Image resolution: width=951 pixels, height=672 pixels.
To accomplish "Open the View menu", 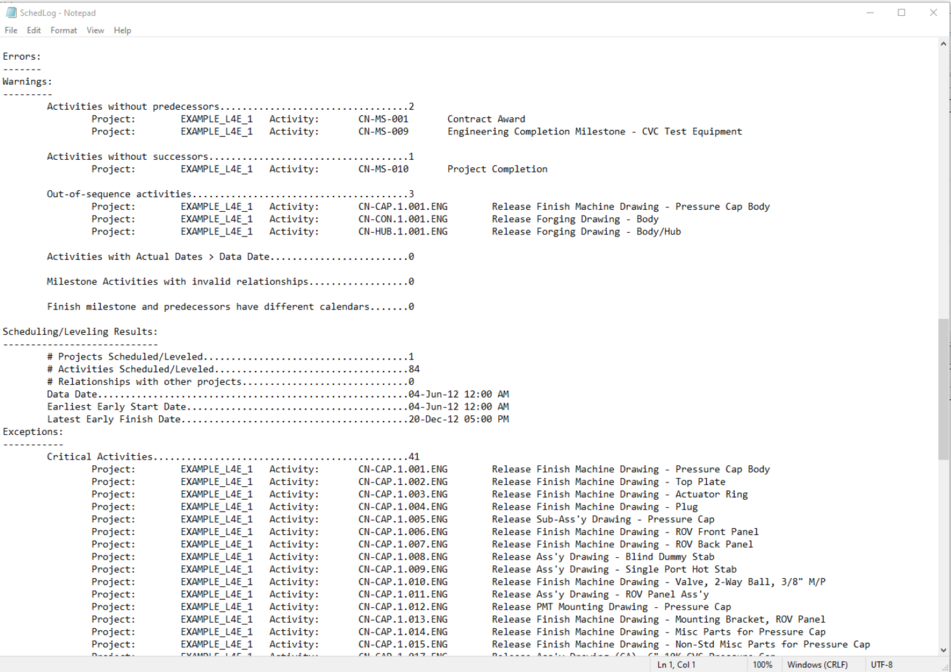I will (x=95, y=30).
